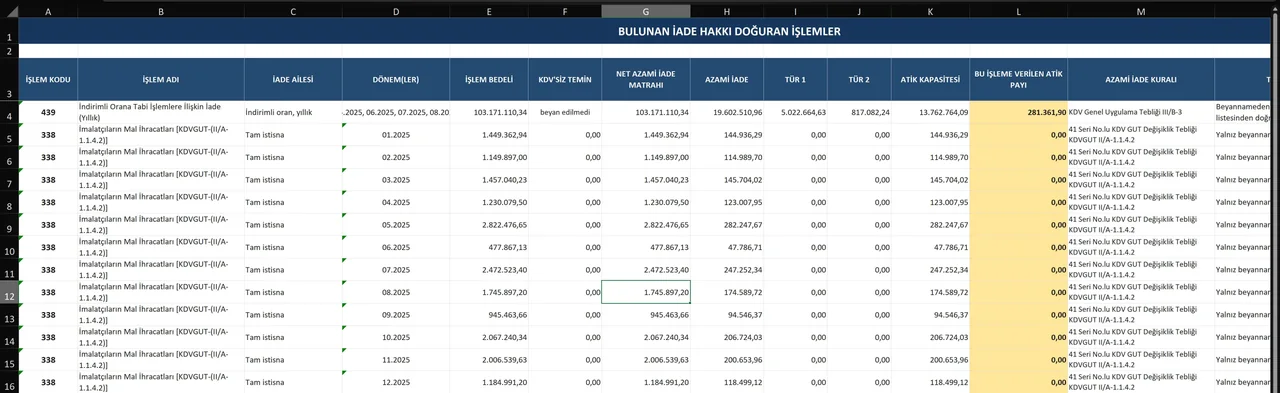Select column H header
1280x393 pixels.
(727, 11)
